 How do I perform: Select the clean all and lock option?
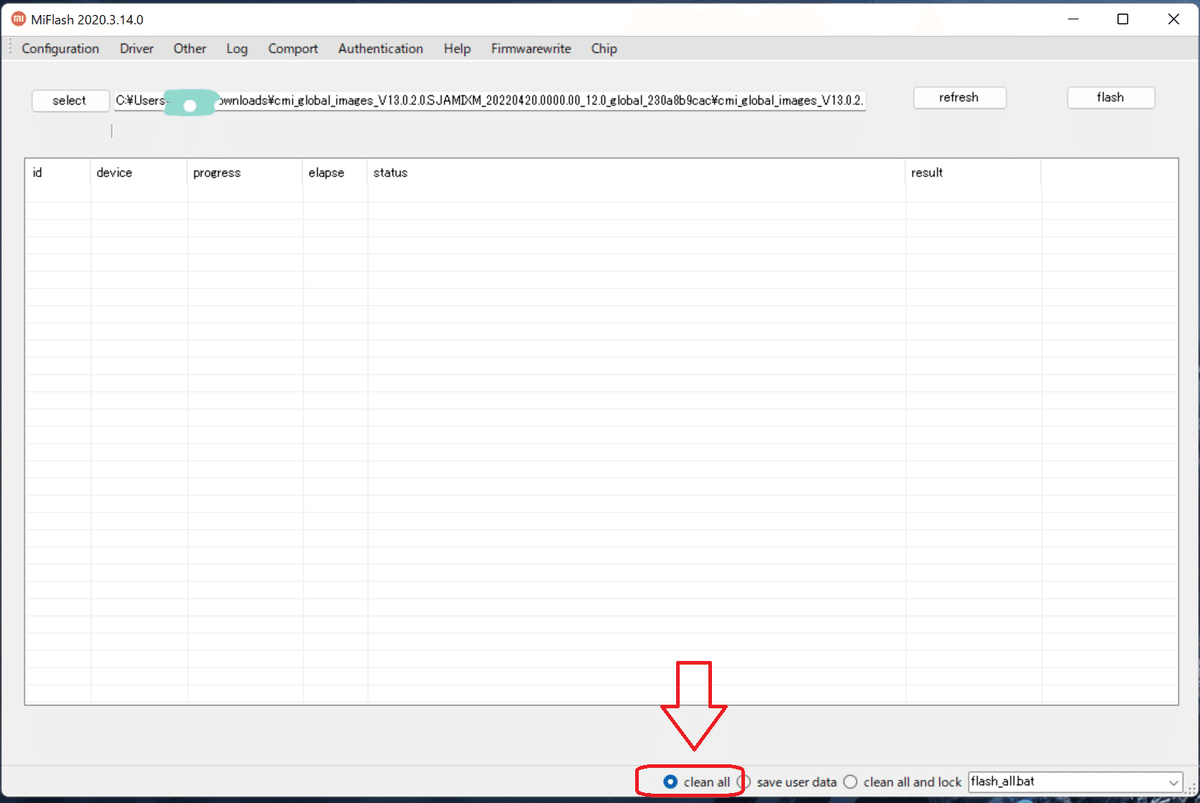850,782
